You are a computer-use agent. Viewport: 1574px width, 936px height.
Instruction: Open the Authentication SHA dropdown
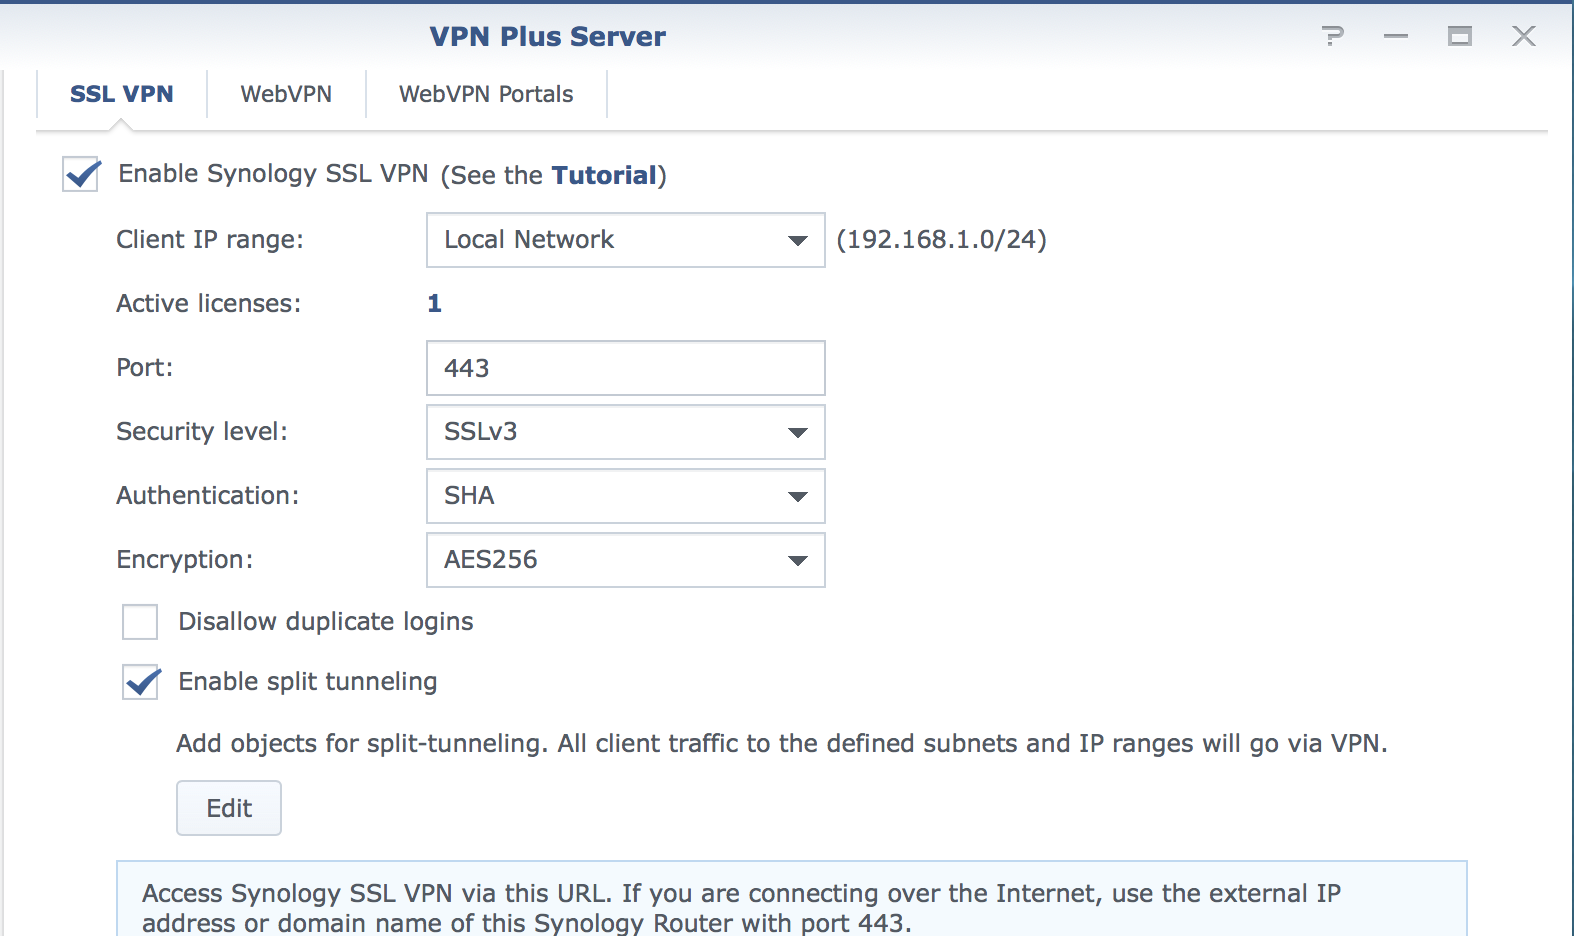pyautogui.click(x=626, y=496)
